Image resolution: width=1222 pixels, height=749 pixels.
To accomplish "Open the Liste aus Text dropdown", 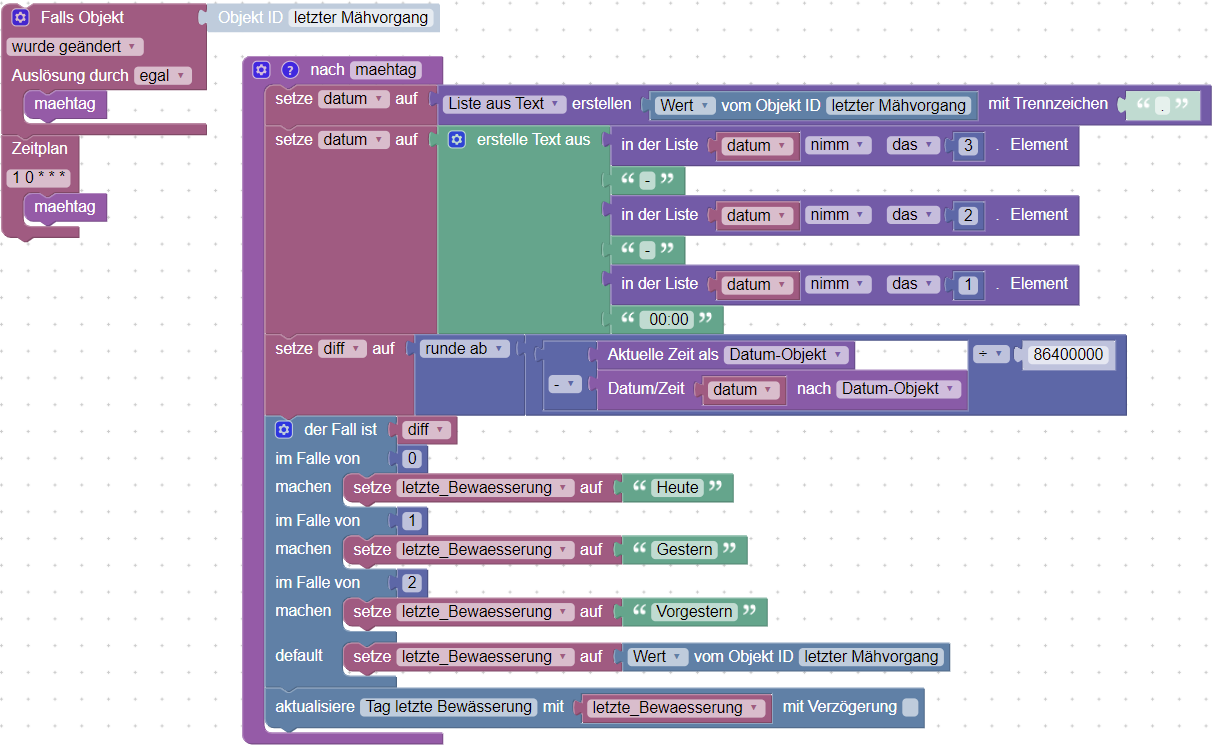I will pos(505,104).
